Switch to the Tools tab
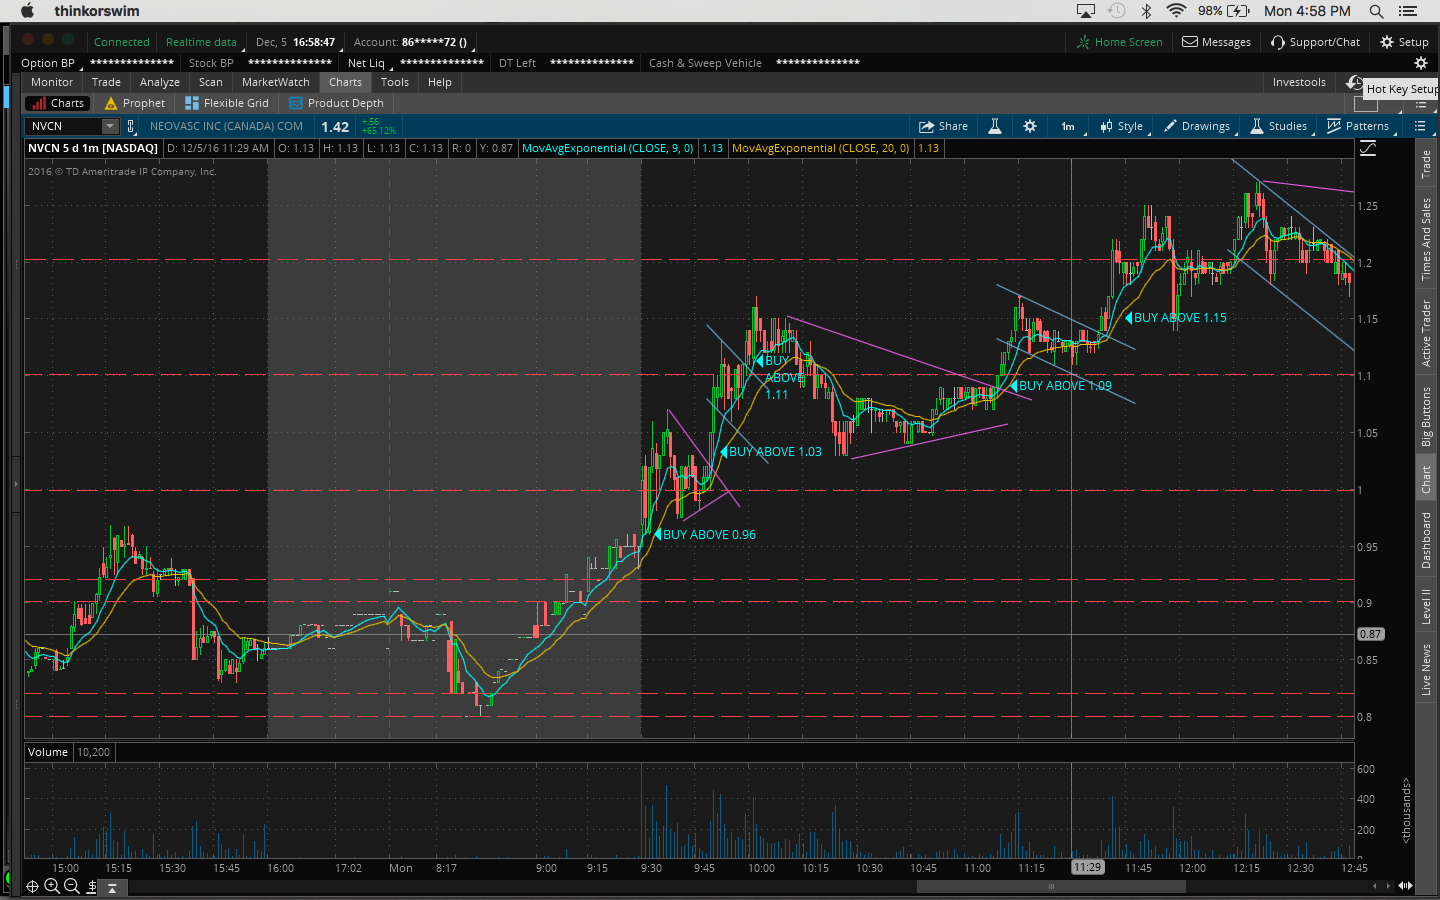The width and height of the screenshot is (1440, 900). pos(395,82)
